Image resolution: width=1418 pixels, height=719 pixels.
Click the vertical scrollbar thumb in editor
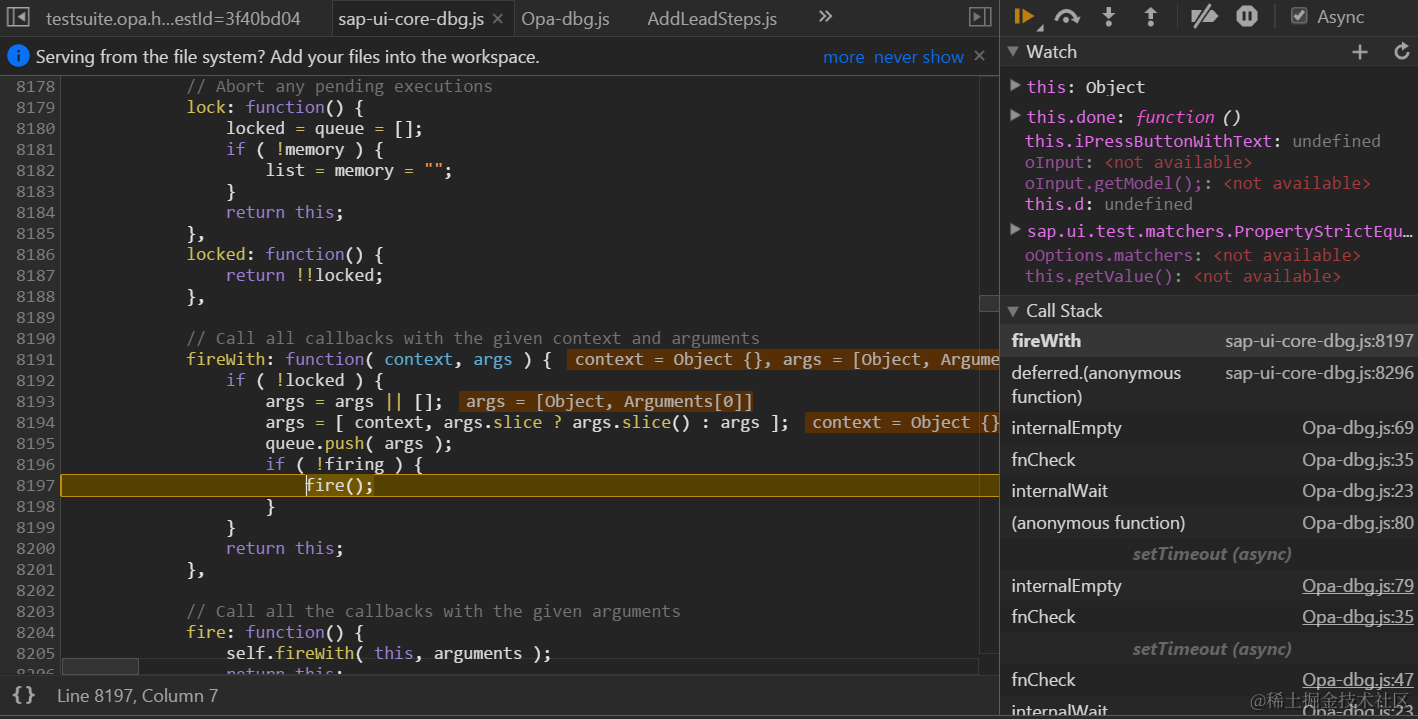pos(989,303)
